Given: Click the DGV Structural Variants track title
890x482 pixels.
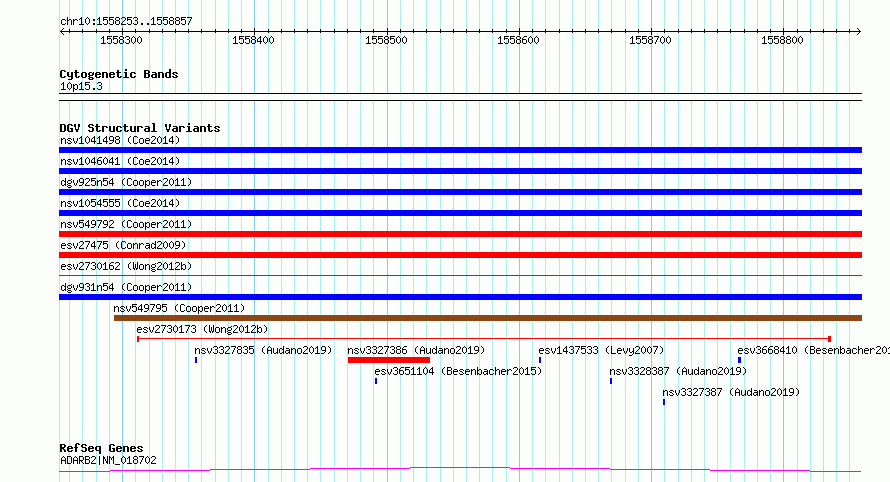Looking at the screenshot, I should pos(140,128).
